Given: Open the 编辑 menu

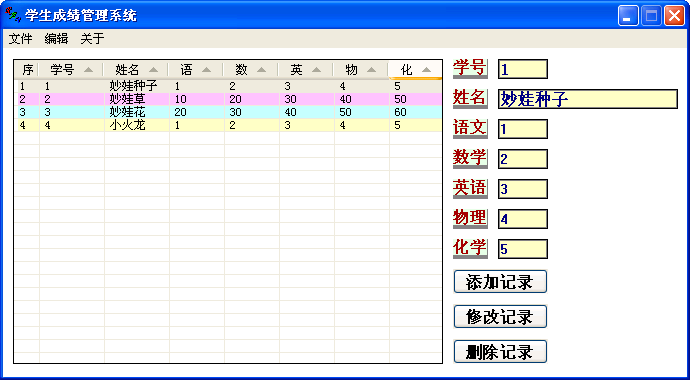Looking at the screenshot, I should point(56,39).
